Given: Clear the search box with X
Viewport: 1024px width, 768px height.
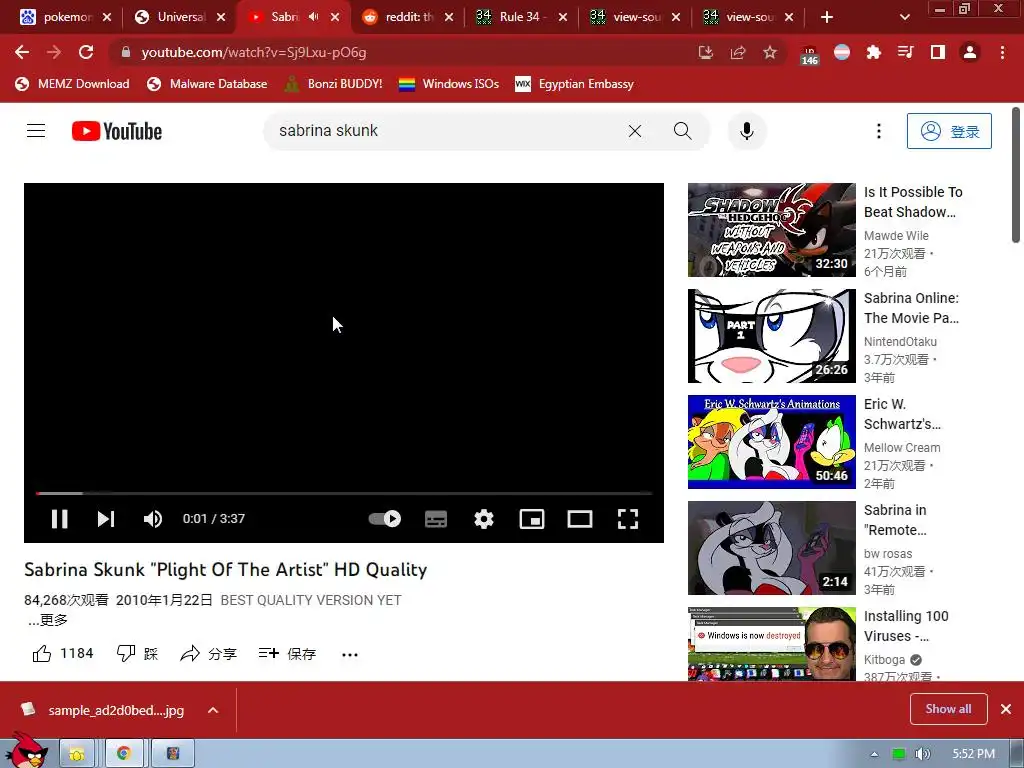Looking at the screenshot, I should tap(635, 131).
